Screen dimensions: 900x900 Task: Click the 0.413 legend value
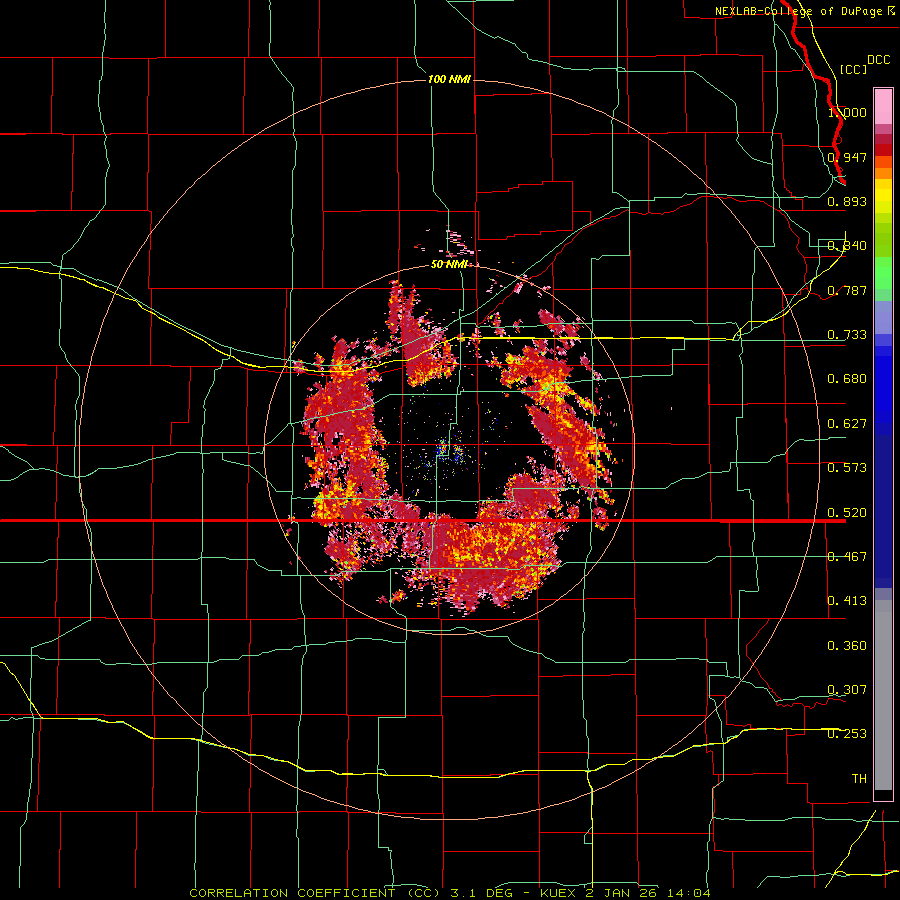pyautogui.click(x=847, y=601)
